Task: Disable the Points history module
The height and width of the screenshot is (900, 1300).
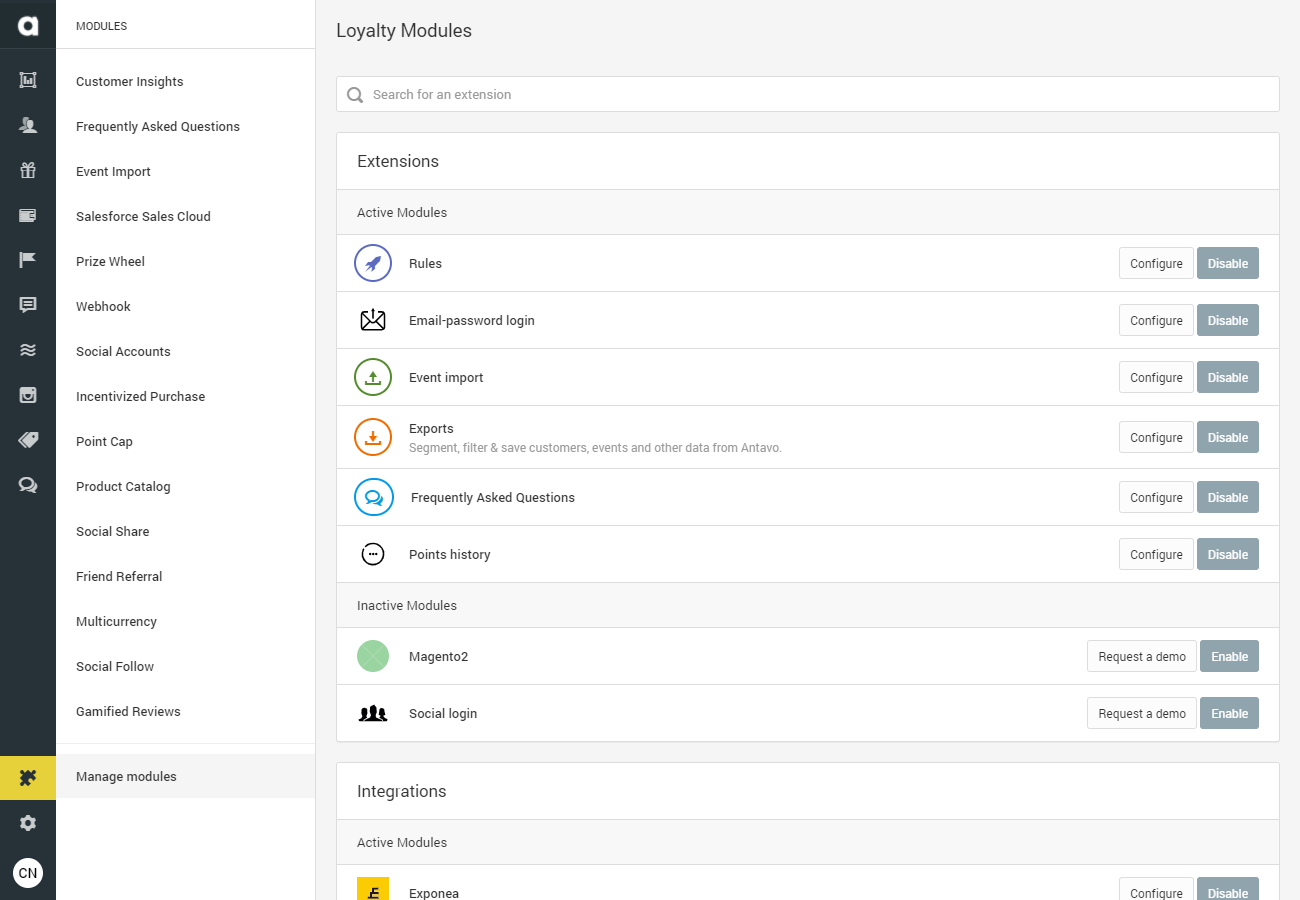Action: coord(1228,554)
